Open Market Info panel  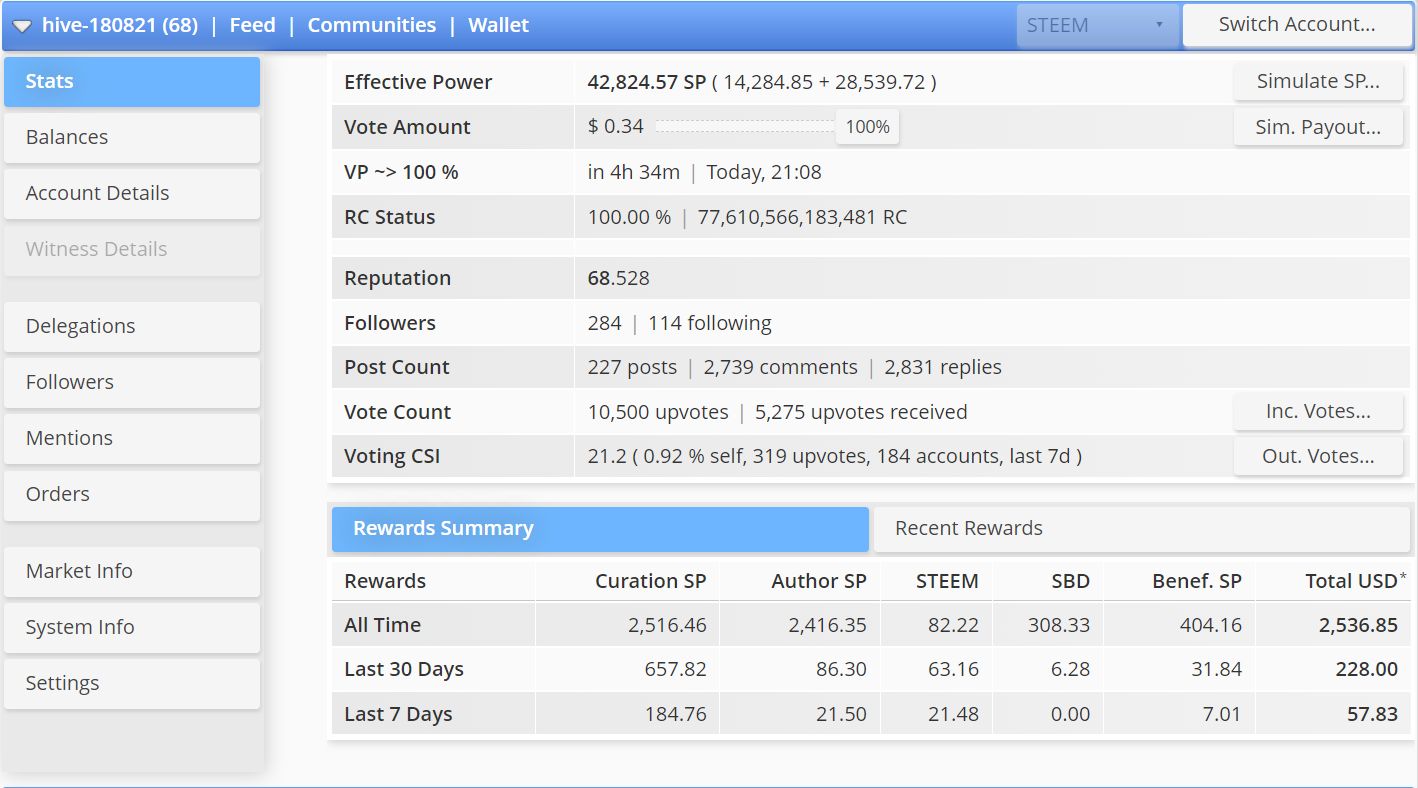click(x=132, y=572)
